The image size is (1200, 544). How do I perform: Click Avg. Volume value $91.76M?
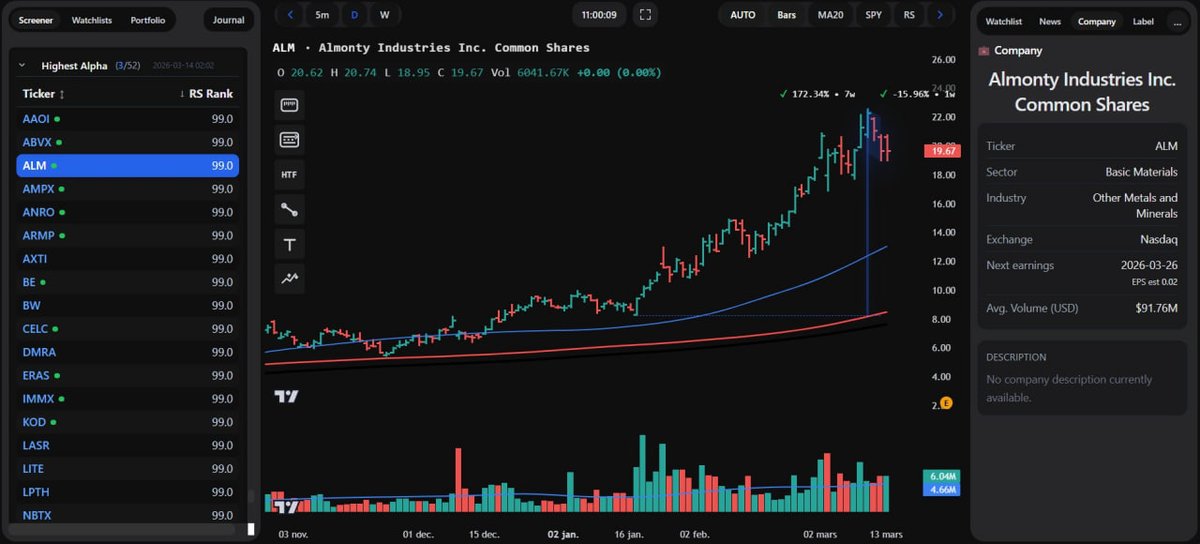(x=1158, y=308)
